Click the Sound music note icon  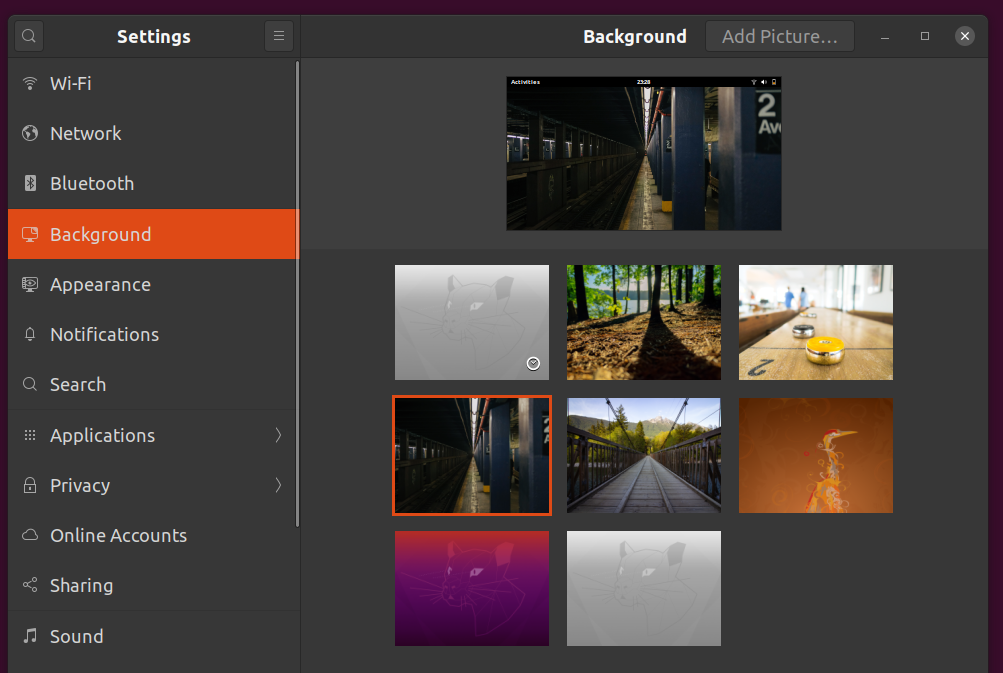[30, 636]
